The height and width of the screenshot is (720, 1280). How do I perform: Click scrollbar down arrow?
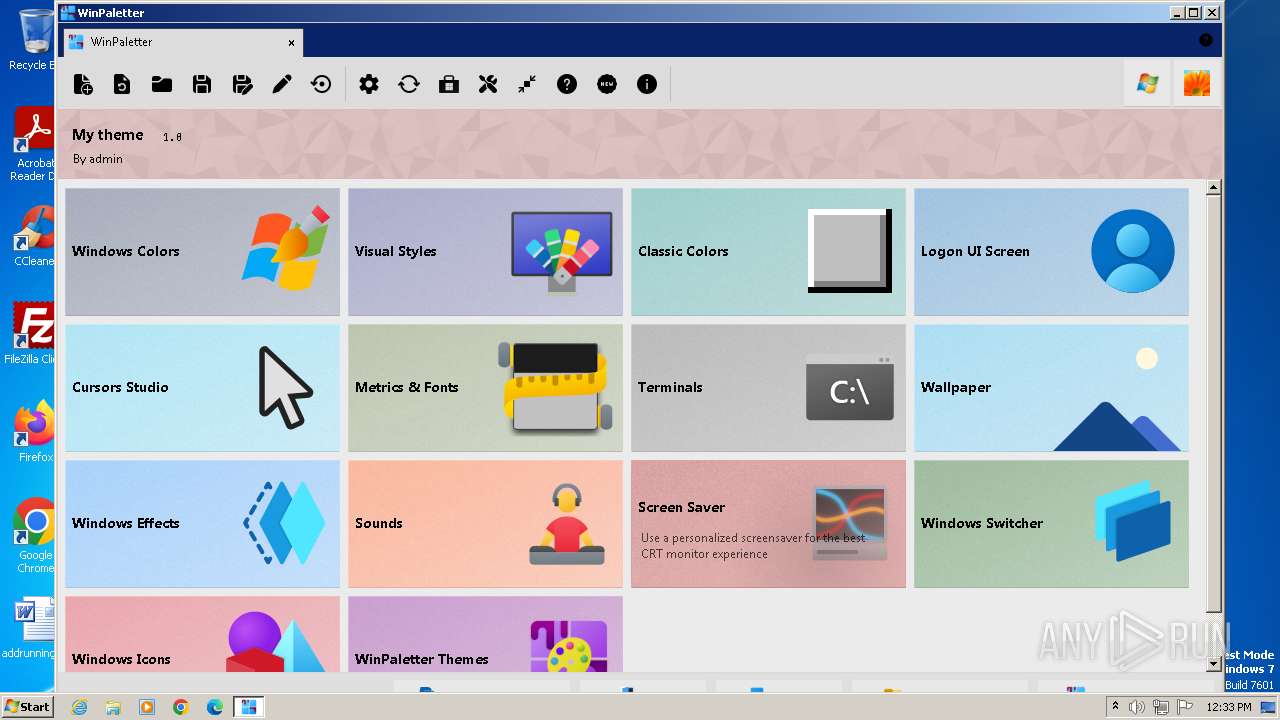click(x=1214, y=664)
